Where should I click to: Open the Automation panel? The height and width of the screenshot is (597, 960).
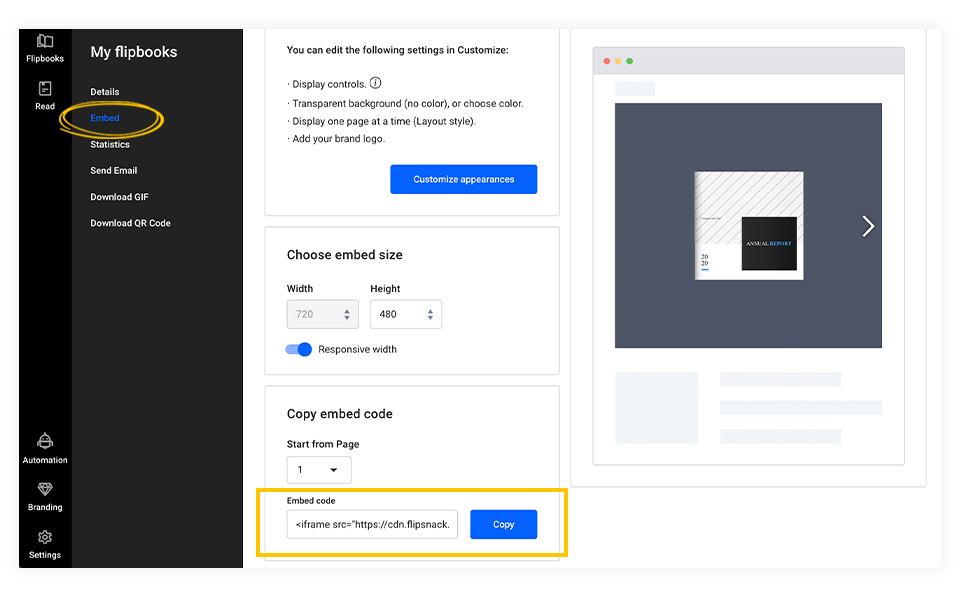45,447
